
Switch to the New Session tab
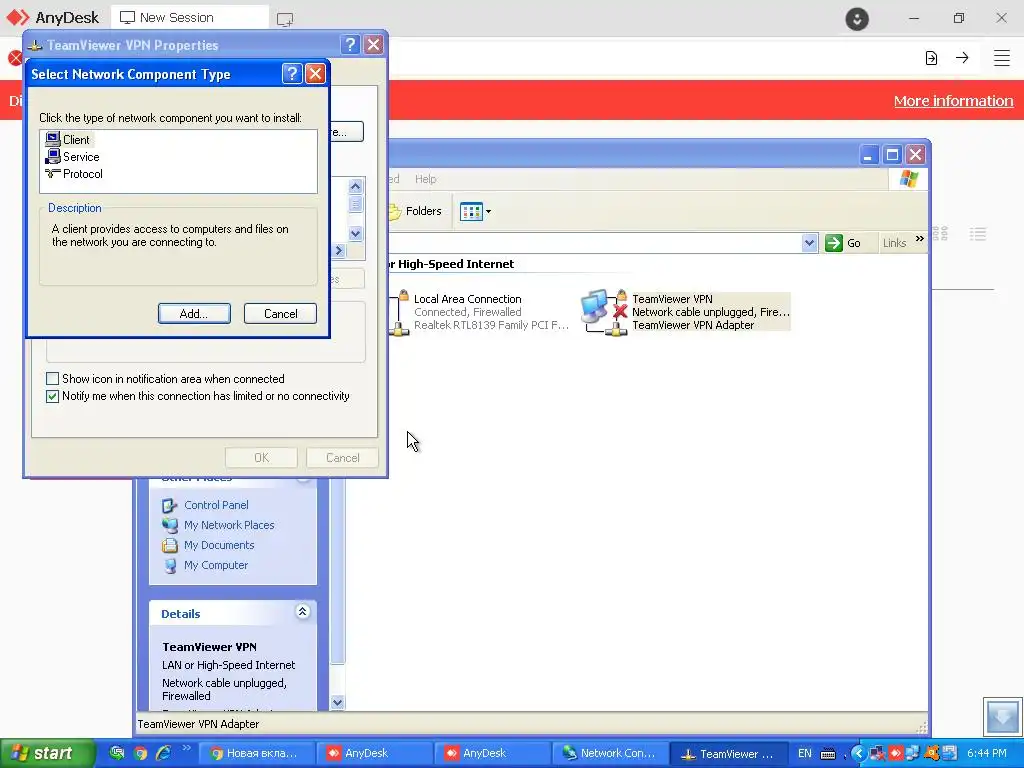[189, 18]
